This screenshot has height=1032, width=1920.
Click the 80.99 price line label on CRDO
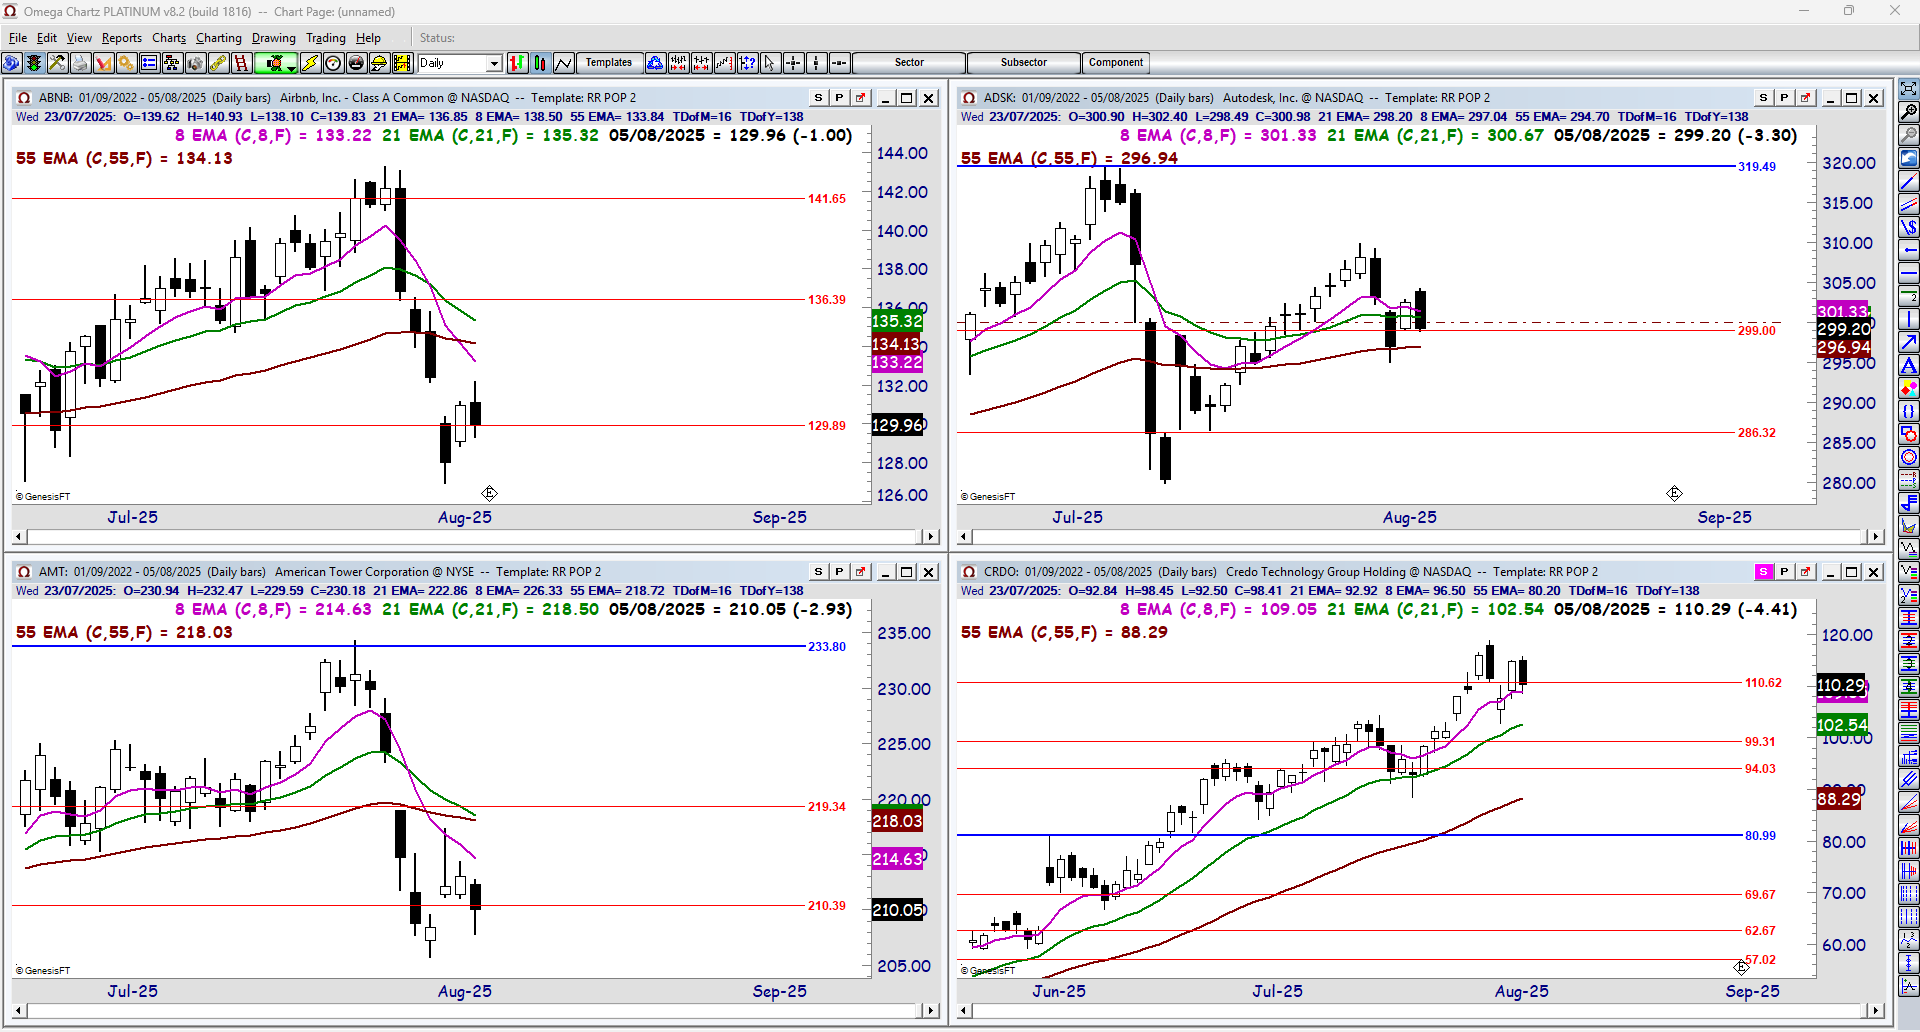click(1761, 836)
